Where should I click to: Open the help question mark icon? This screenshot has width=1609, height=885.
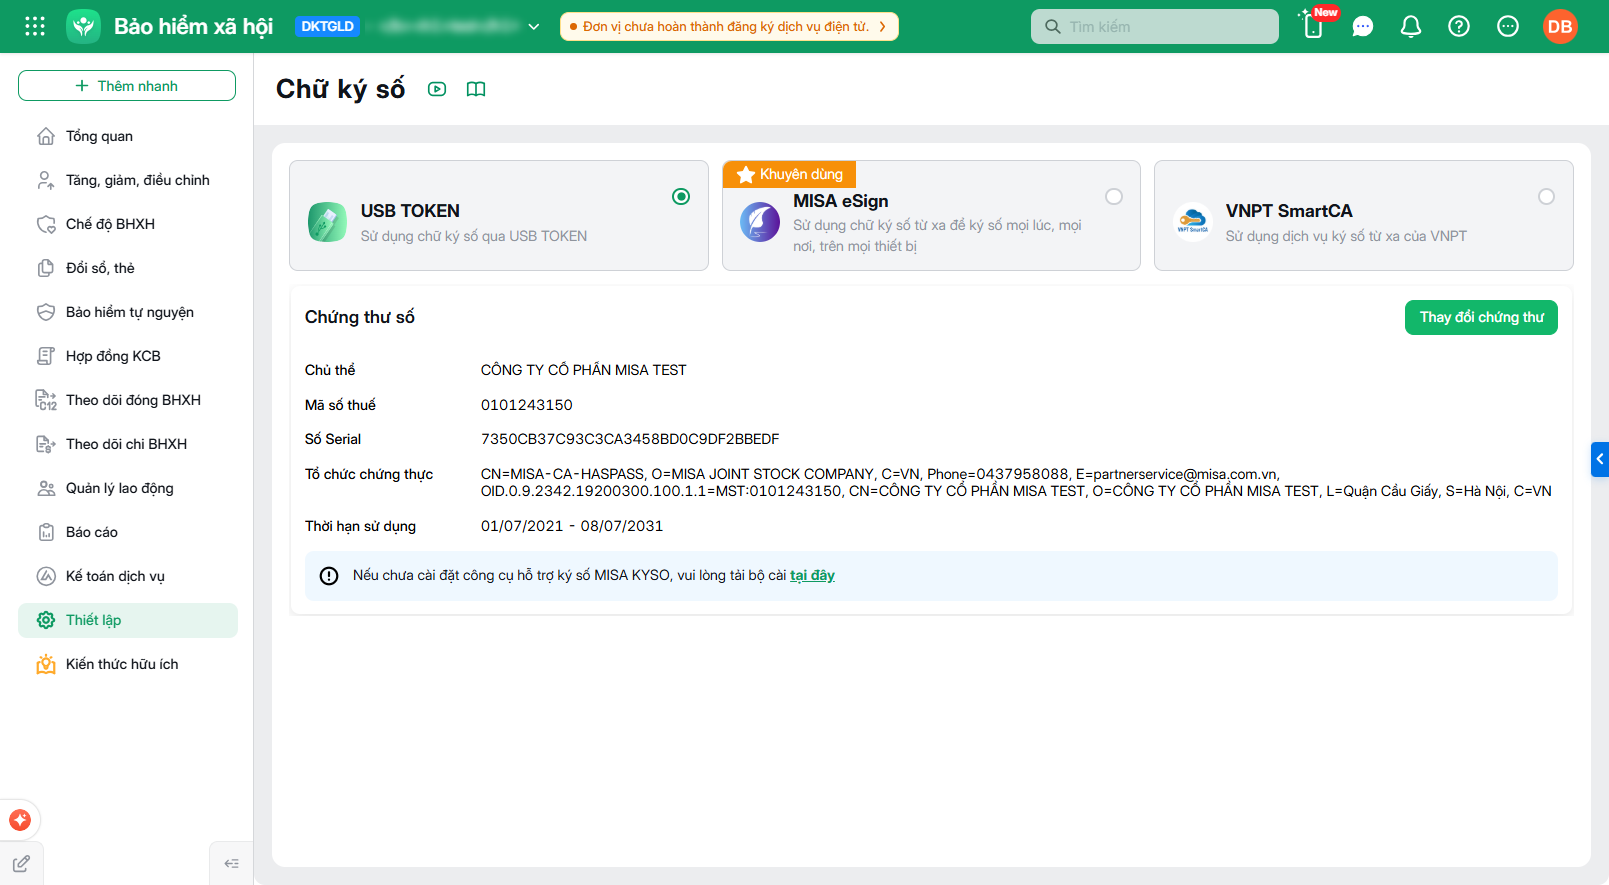tap(1459, 27)
